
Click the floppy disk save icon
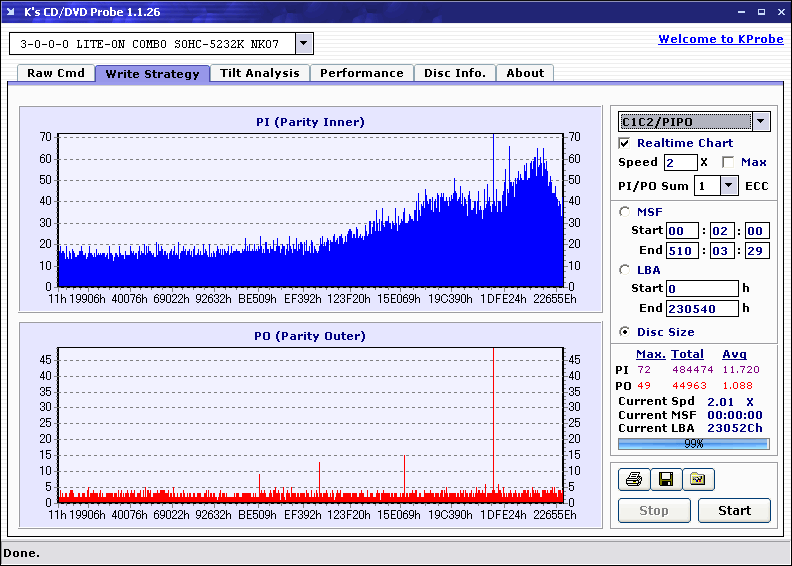click(666, 479)
